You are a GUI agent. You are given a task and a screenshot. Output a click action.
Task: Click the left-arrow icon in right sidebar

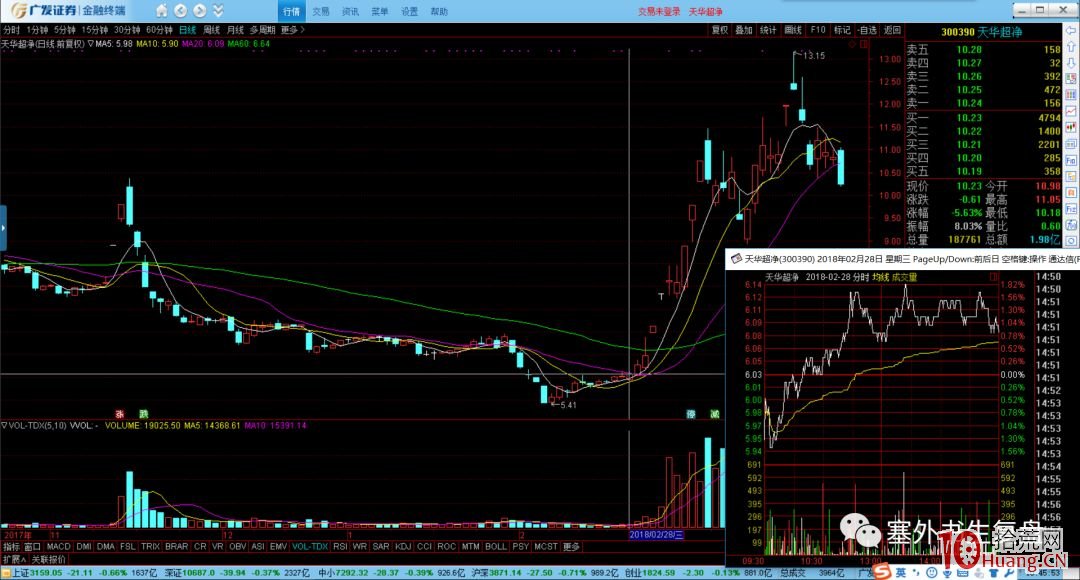[1071, 32]
